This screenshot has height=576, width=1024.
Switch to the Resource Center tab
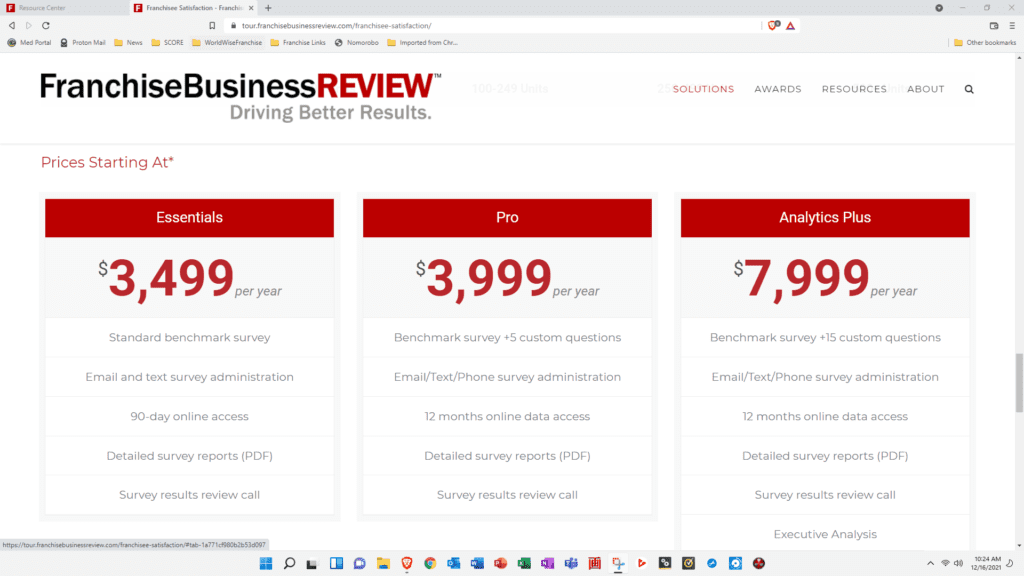pyautogui.click(x=64, y=8)
